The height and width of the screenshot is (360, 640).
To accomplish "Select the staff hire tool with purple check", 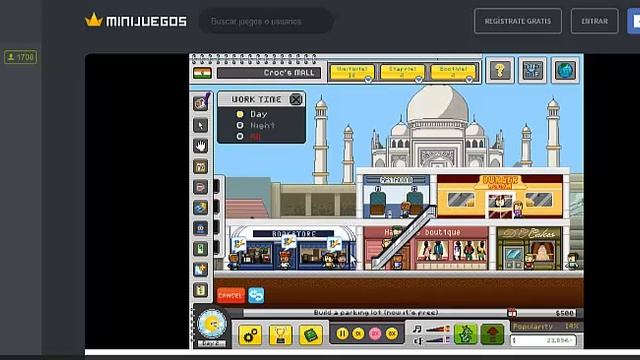I will pos(201,103).
